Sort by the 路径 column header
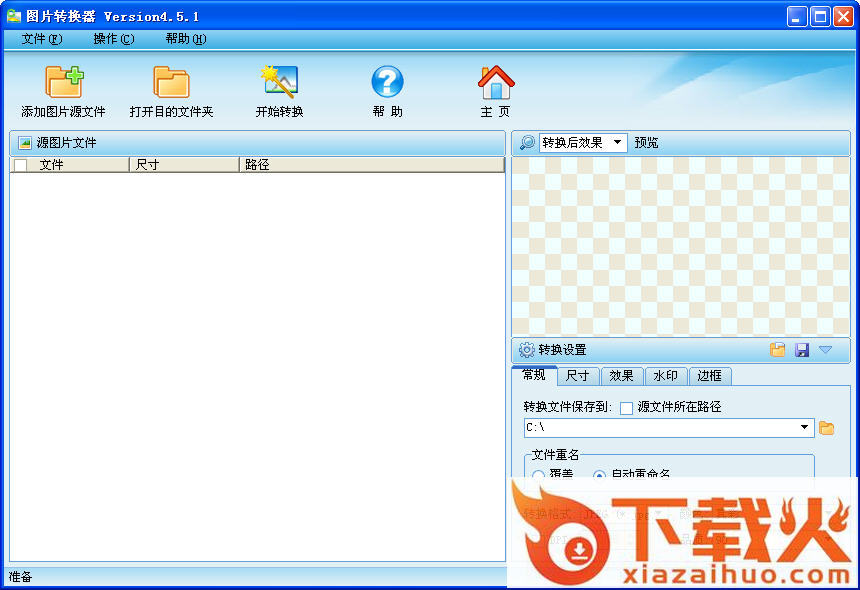This screenshot has height=590, width=860. click(x=372, y=165)
